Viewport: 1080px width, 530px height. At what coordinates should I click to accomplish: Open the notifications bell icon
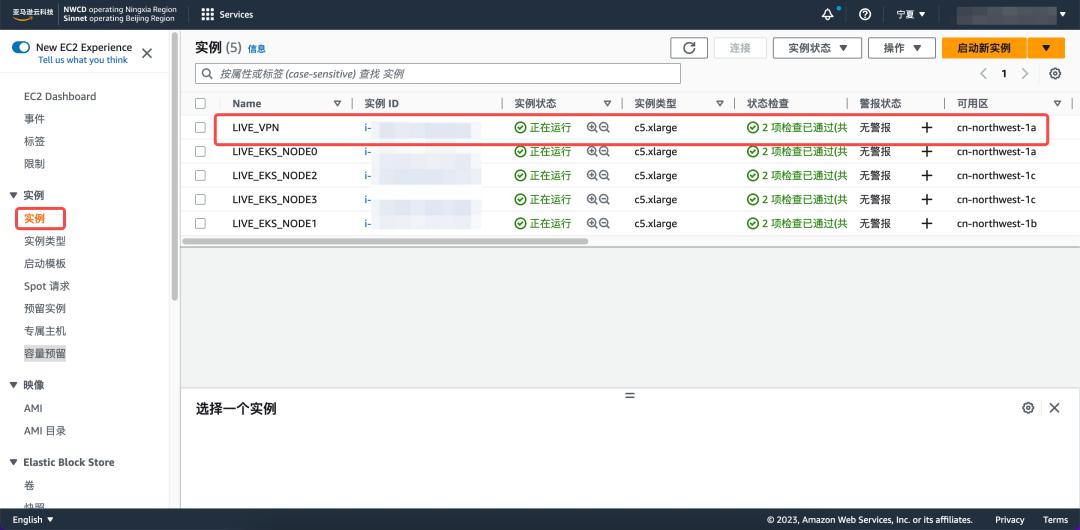tap(828, 14)
